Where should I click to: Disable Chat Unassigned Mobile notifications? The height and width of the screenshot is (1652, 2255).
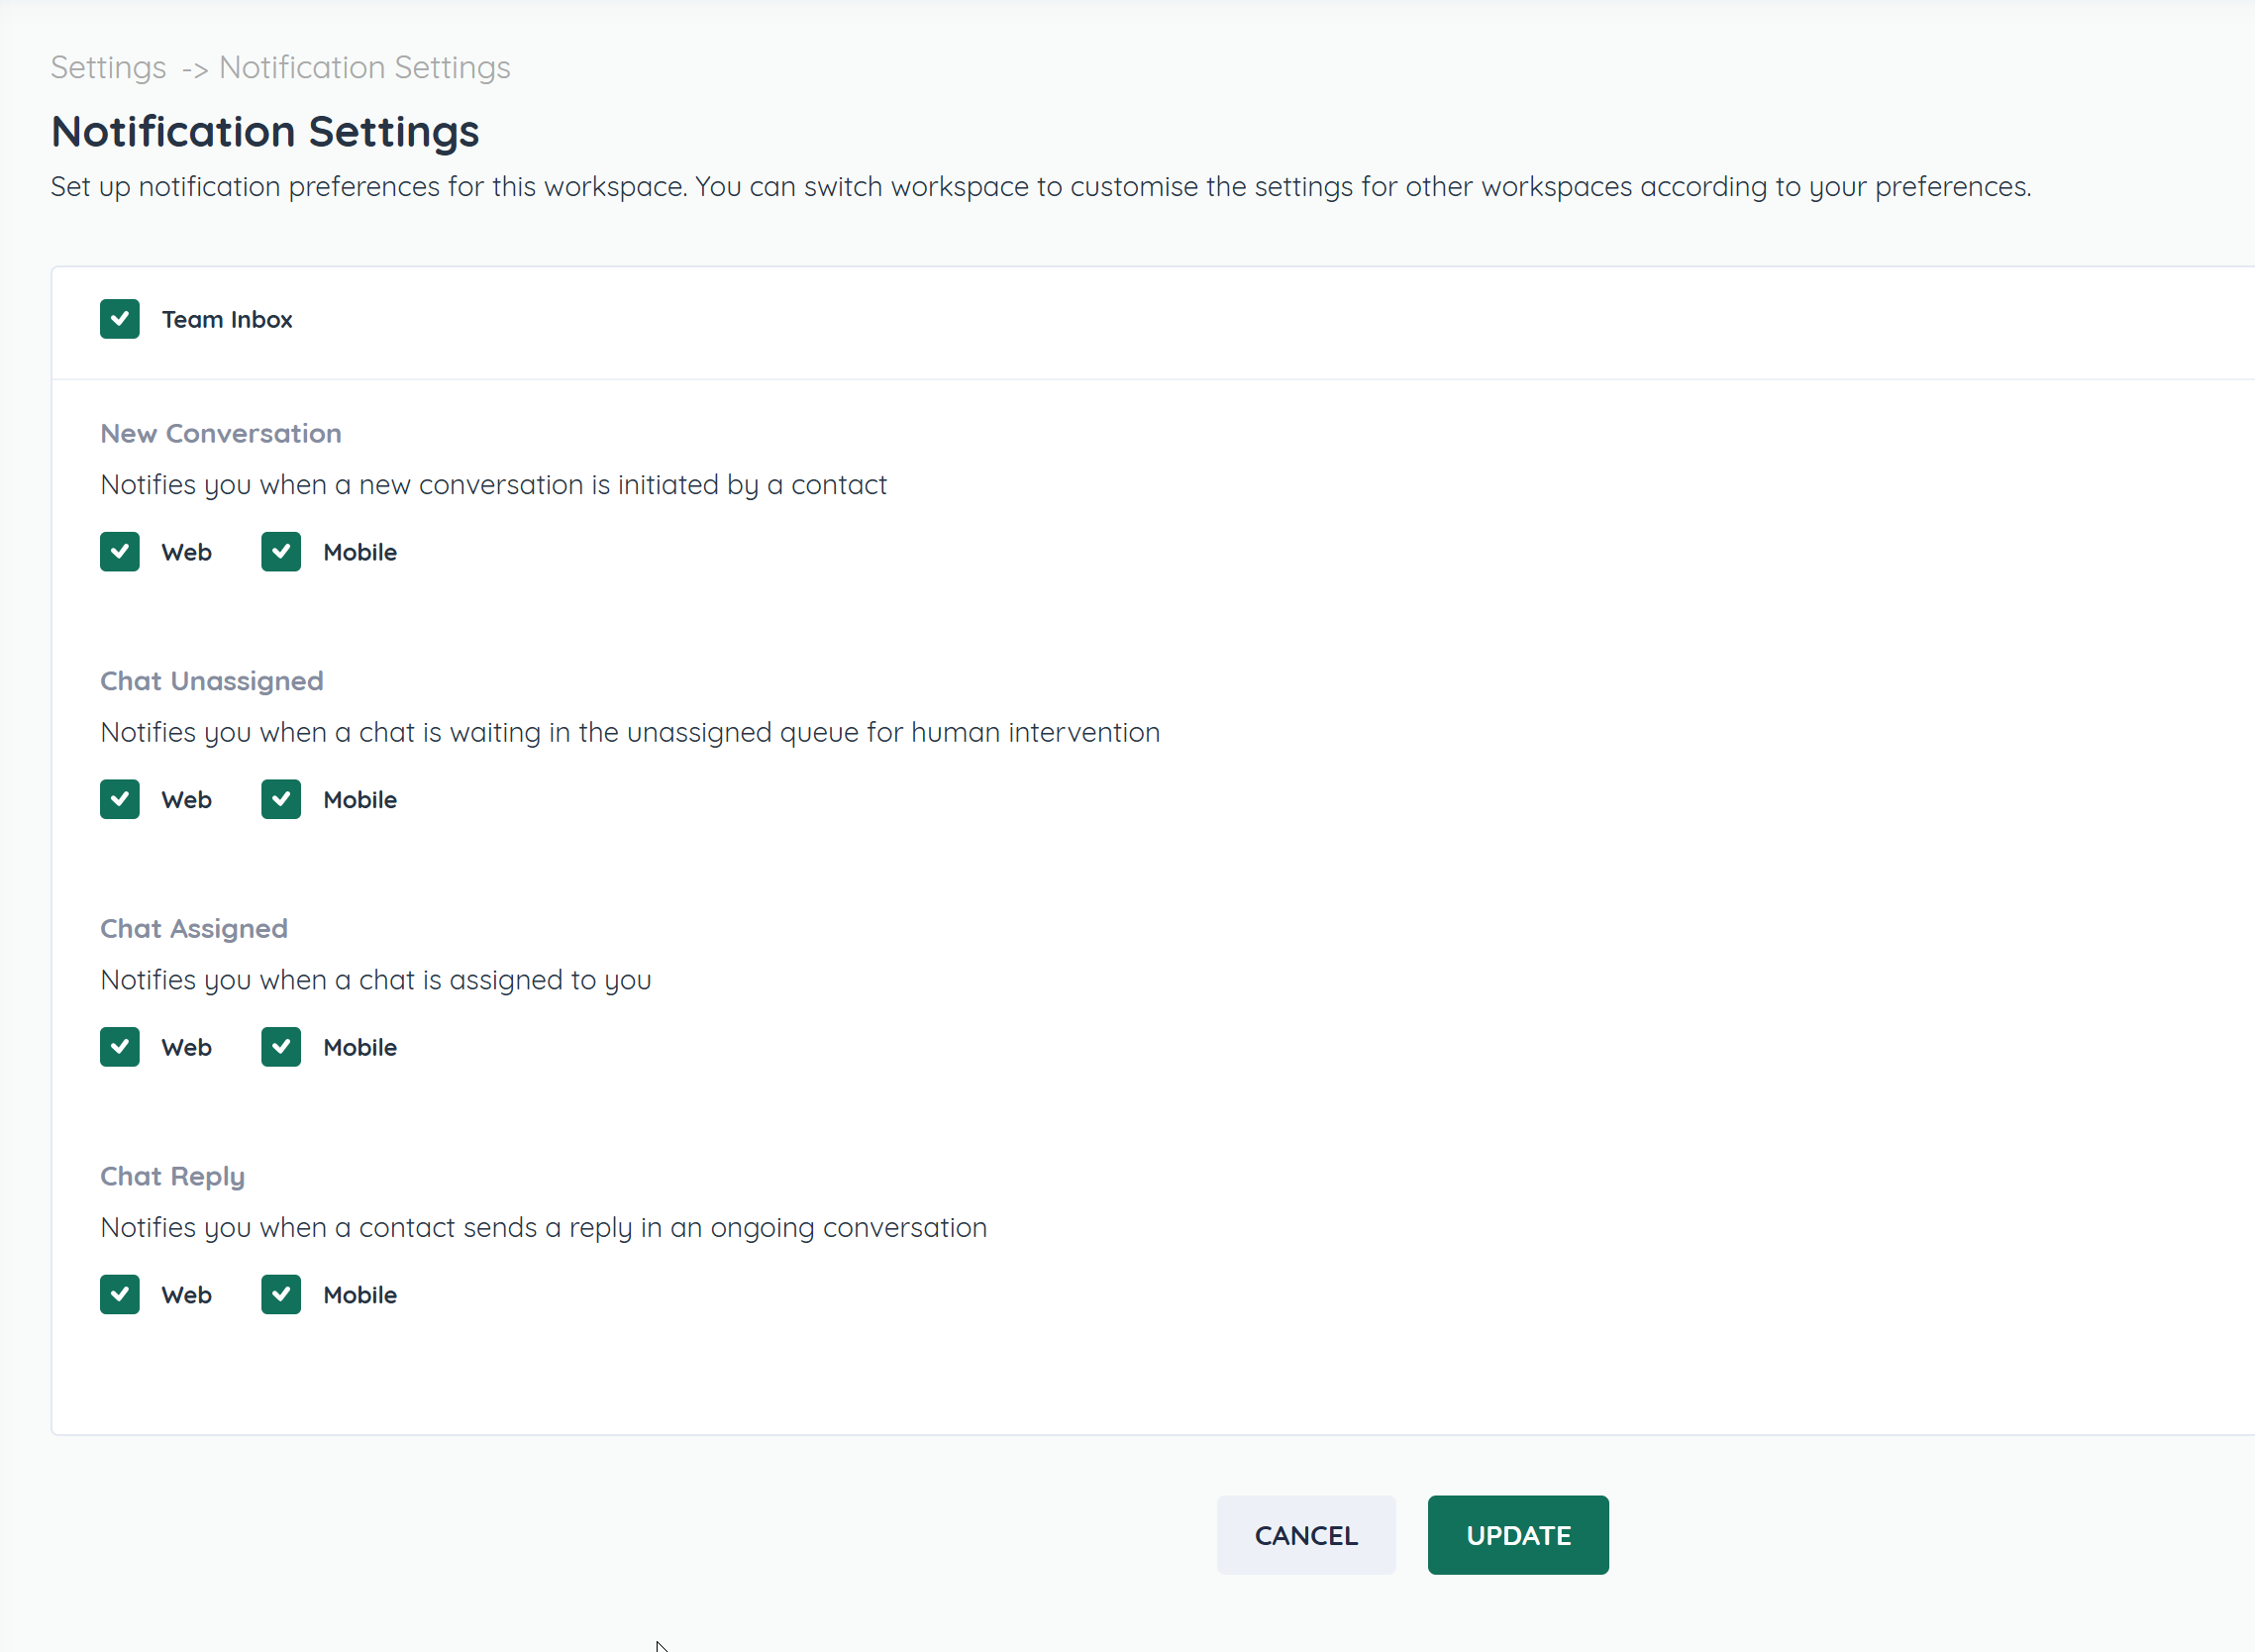click(281, 800)
